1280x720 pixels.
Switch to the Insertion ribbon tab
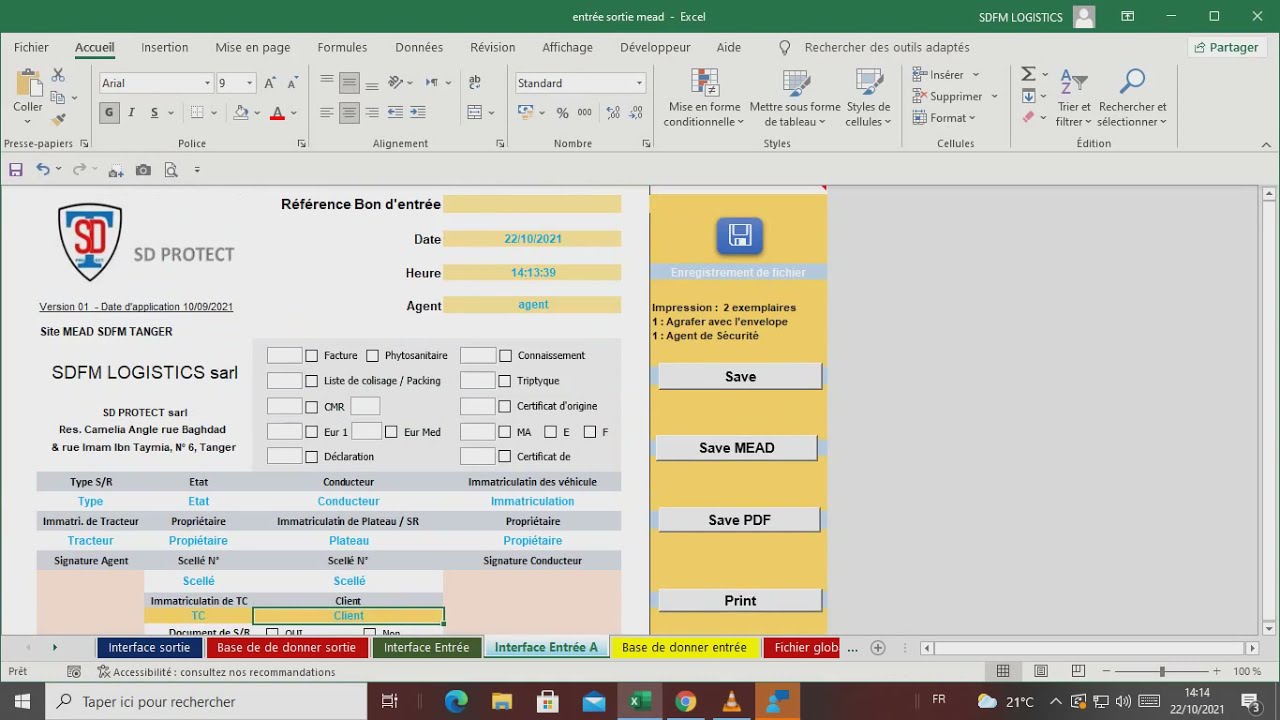165,47
